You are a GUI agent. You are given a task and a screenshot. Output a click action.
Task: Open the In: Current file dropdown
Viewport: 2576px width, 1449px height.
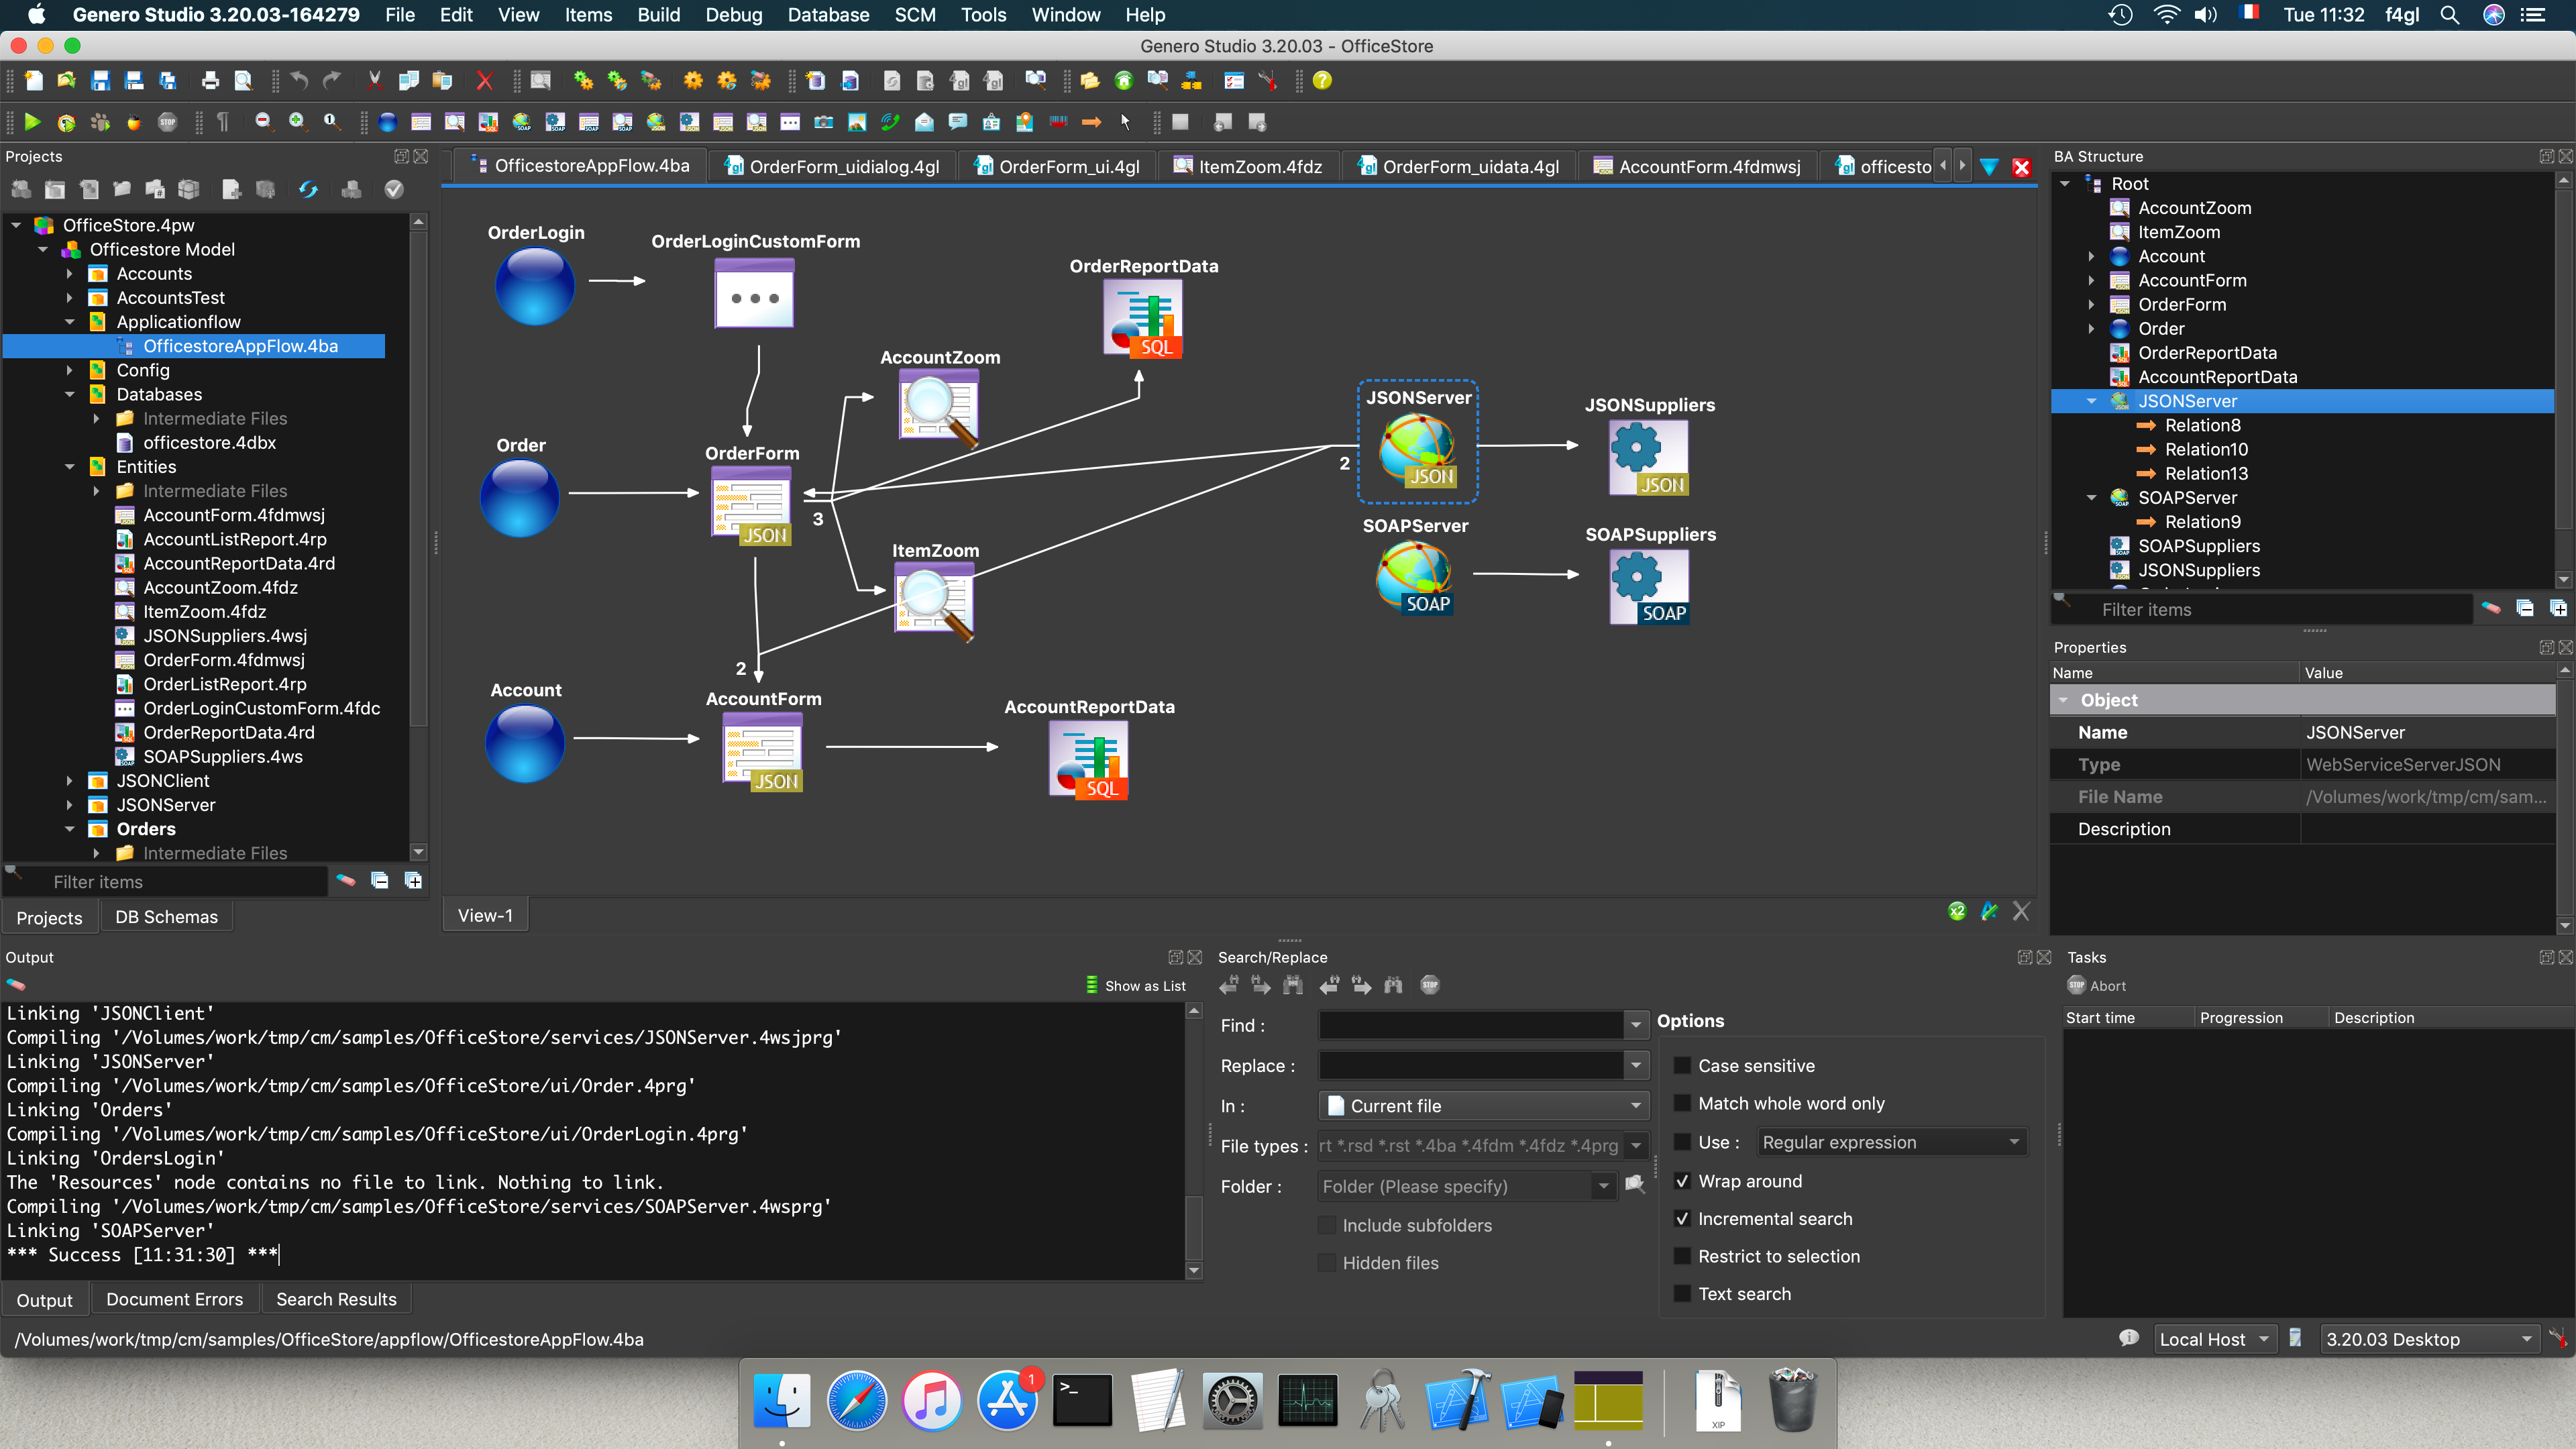(x=1483, y=1106)
